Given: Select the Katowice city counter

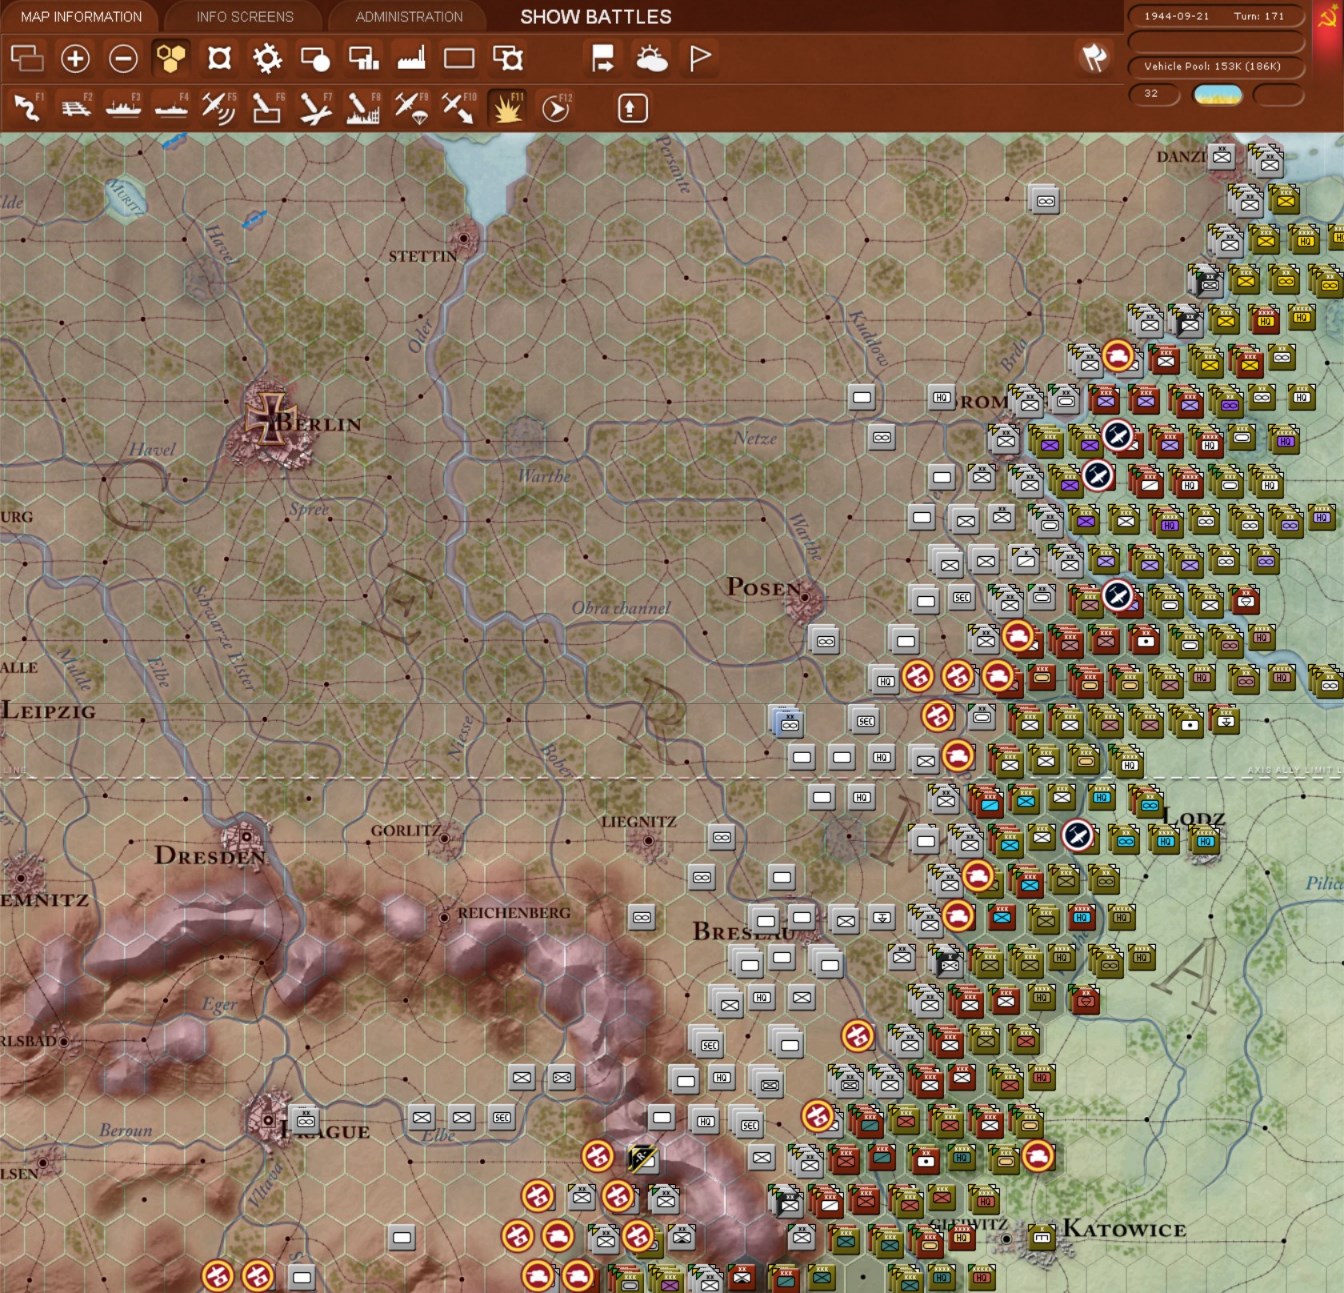Looking at the screenshot, I should click(x=1042, y=1237).
